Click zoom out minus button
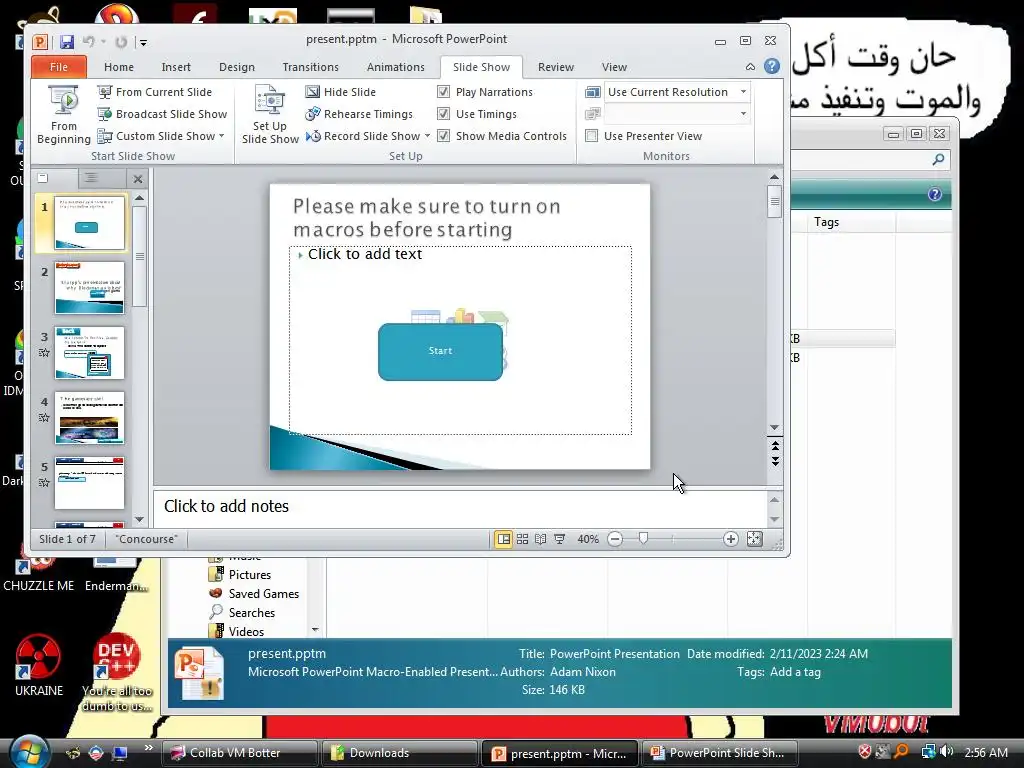The width and height of the screenshot is (1024, 768). pos(615,539)
